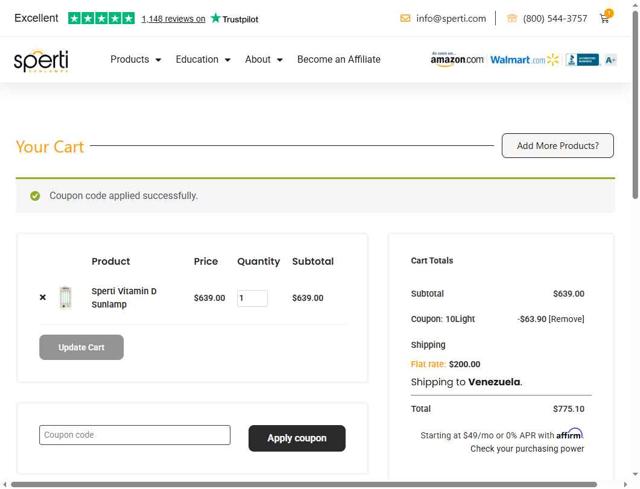Click the Excellent rating text
This screenshot has width=640, height=489.
click(36, 18)
